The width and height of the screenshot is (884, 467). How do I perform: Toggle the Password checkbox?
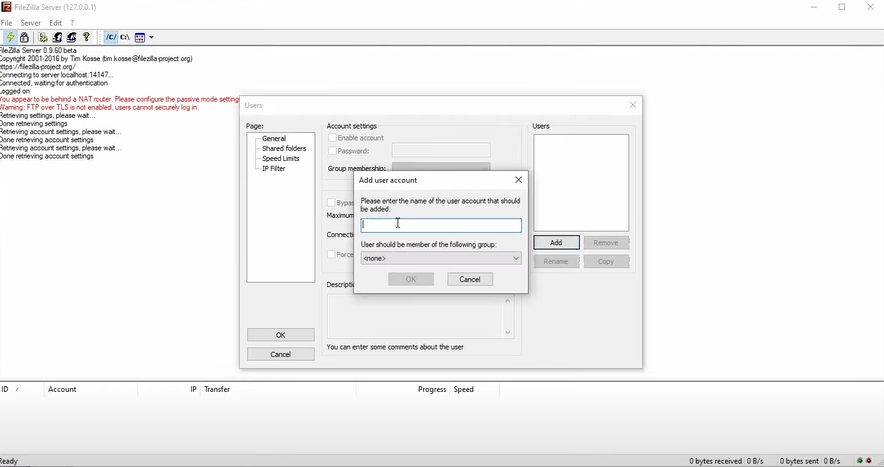pos(332,151)
